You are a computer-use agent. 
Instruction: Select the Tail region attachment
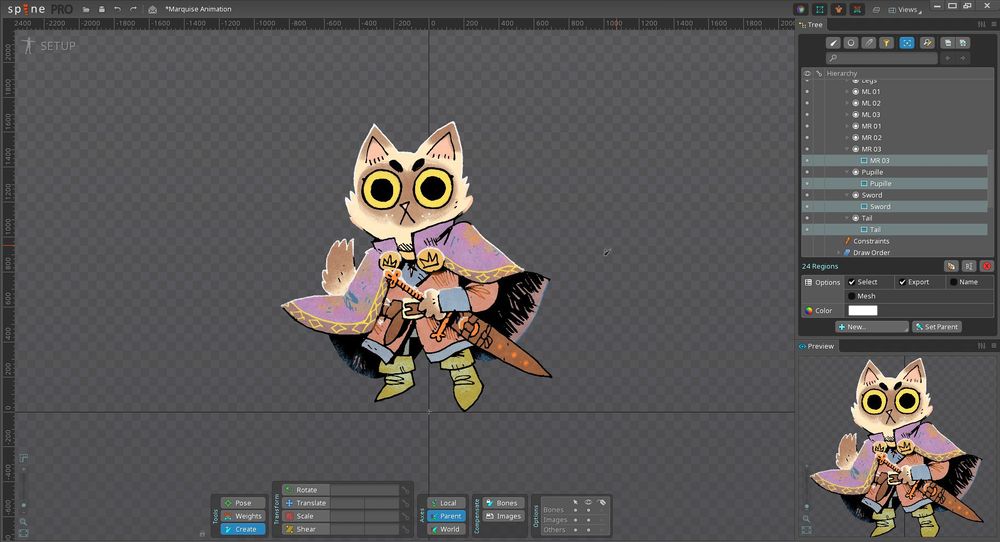875,230
